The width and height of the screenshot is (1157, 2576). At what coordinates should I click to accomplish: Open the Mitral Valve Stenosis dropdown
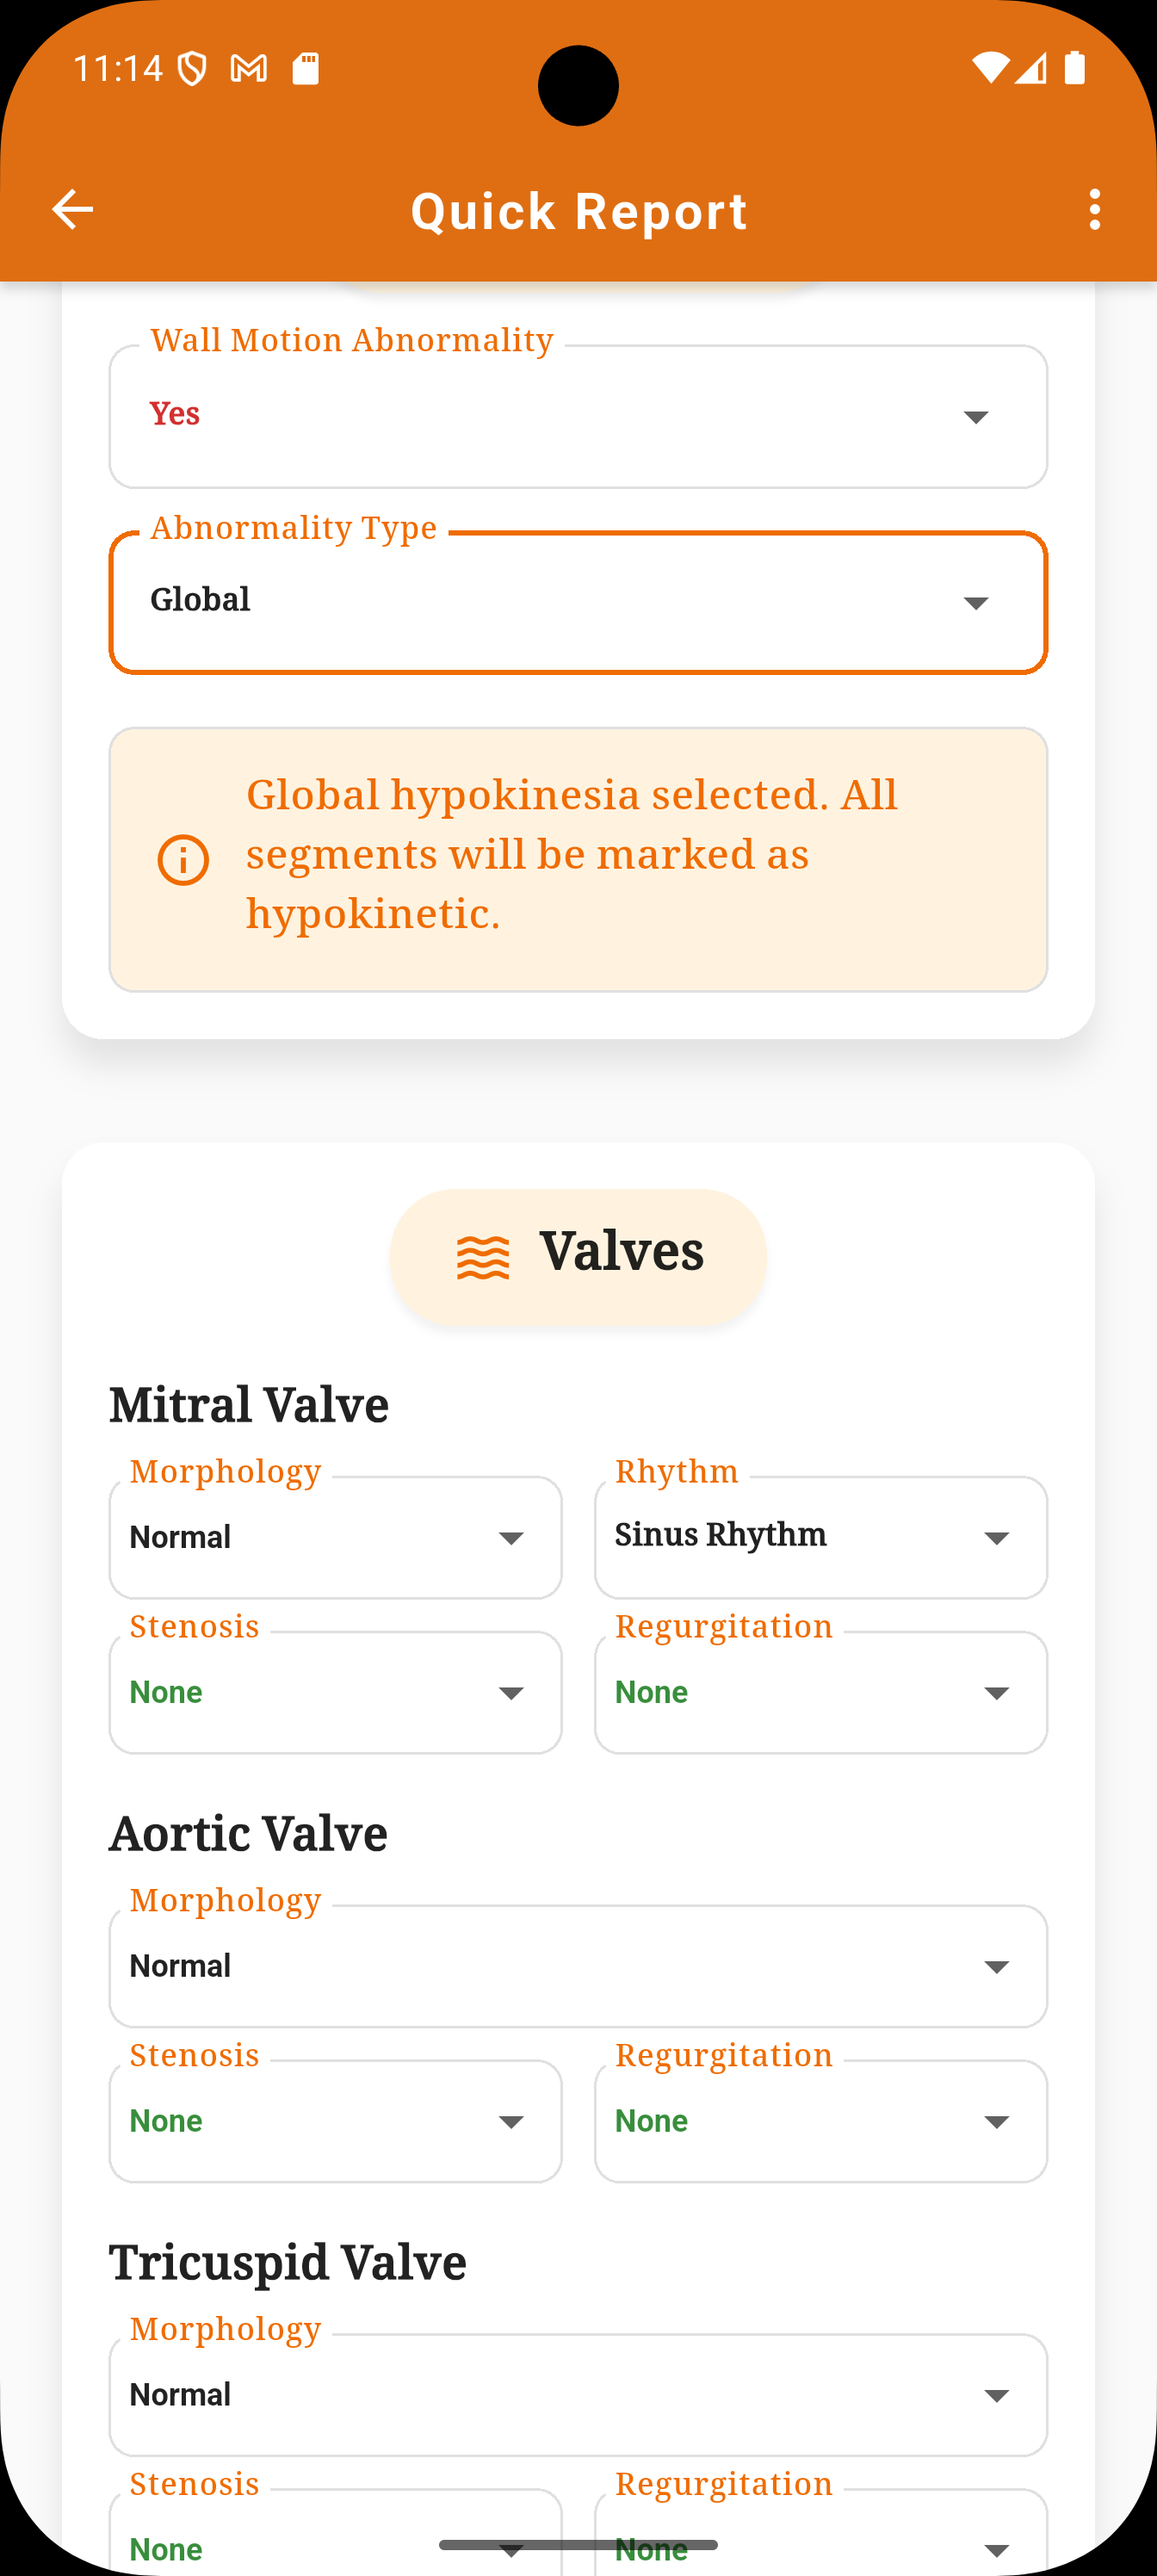coord(335,1692)
